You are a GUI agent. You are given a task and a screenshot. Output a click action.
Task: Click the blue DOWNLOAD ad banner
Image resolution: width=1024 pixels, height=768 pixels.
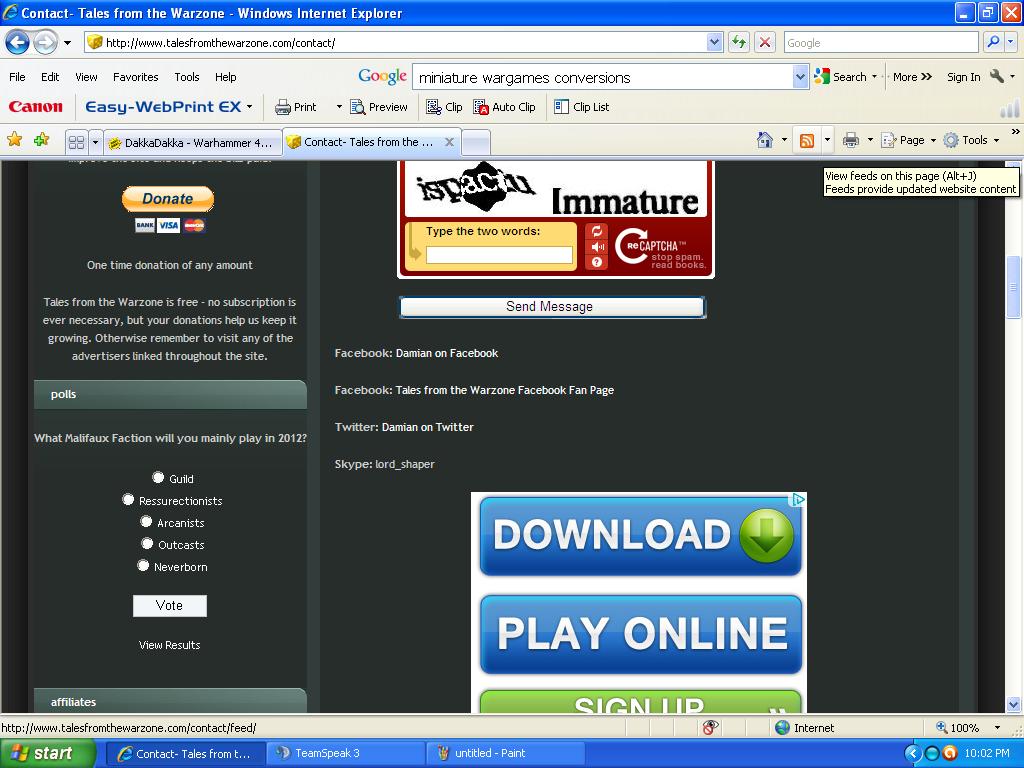640,536
